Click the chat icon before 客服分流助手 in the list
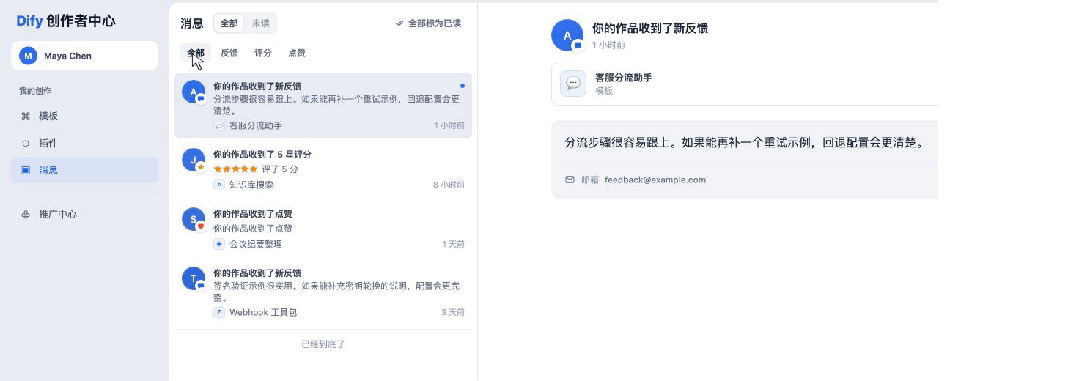This screenshot has height=381, width=1079. point(219,126)
